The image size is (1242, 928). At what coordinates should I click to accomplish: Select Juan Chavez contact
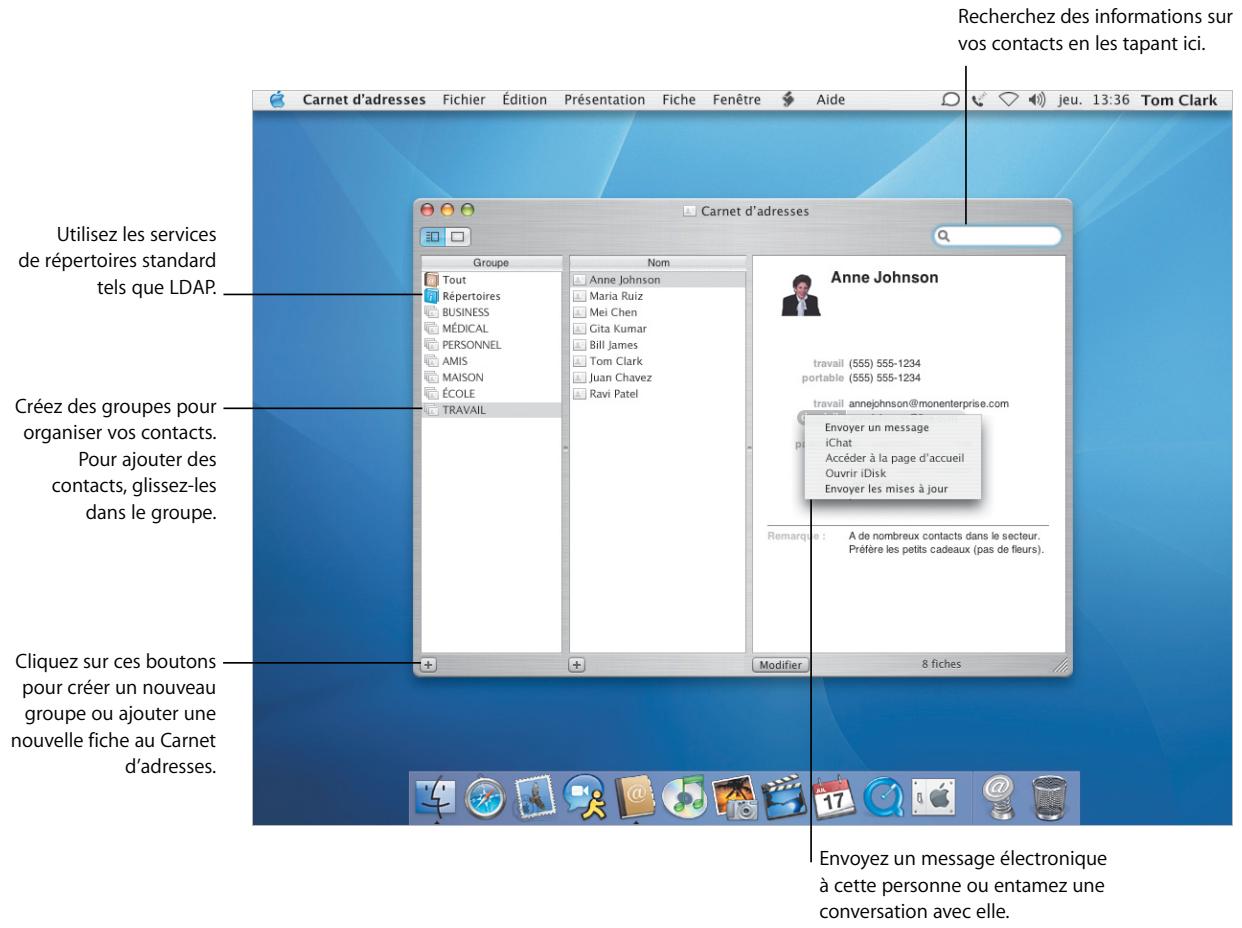(658, 377)
